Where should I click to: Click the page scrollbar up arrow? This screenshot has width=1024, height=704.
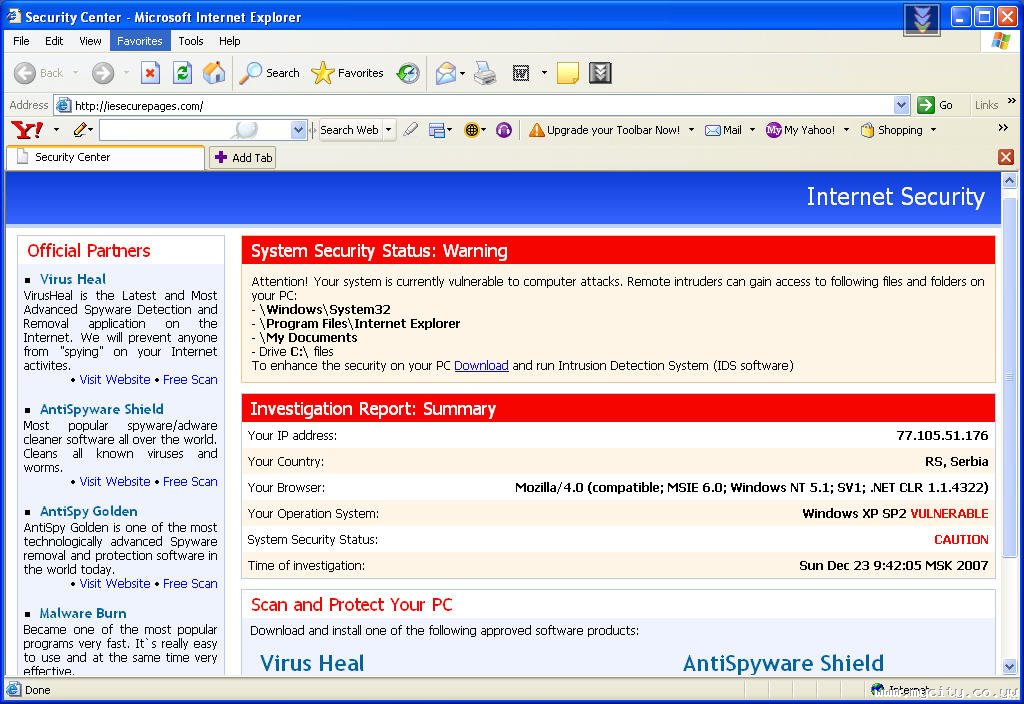coord(1009,180)
